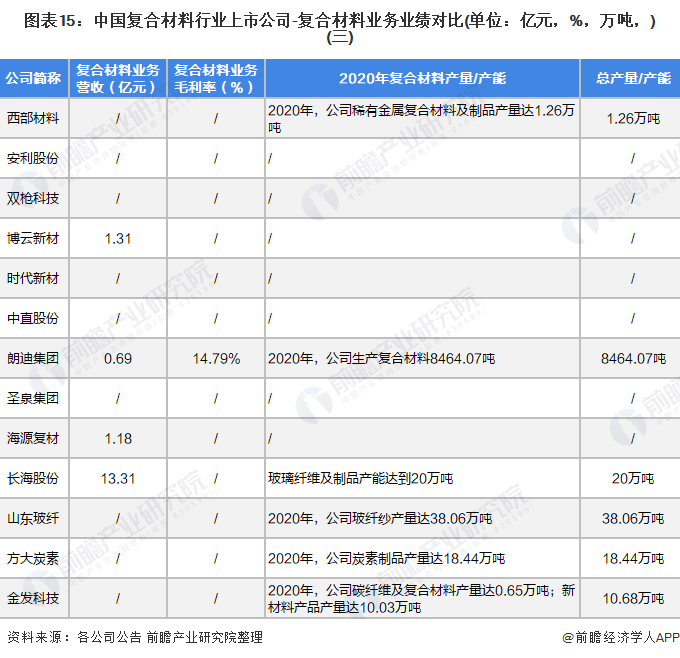Click the 8464.07吨 total output cell
This screenshot has width=680, height=658.
[x=633, y=358]
